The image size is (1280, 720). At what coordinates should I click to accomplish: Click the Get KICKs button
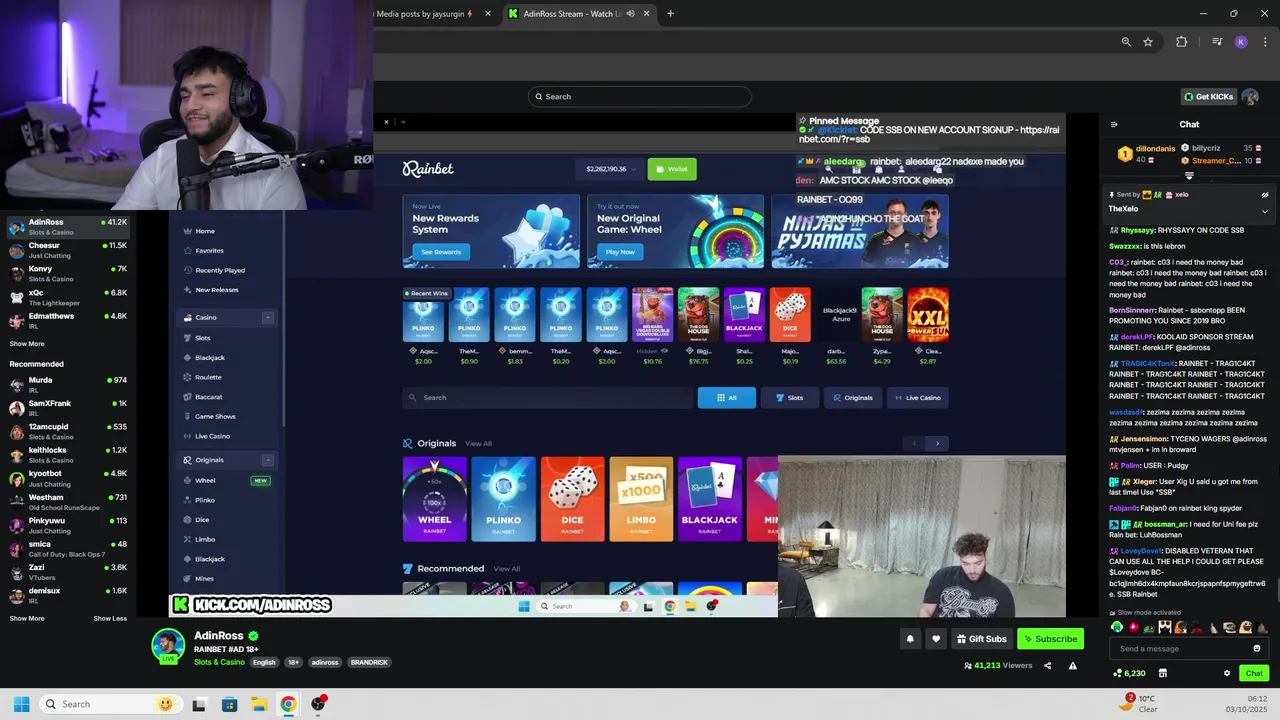pyautogui.click(x=1209, y=96)
